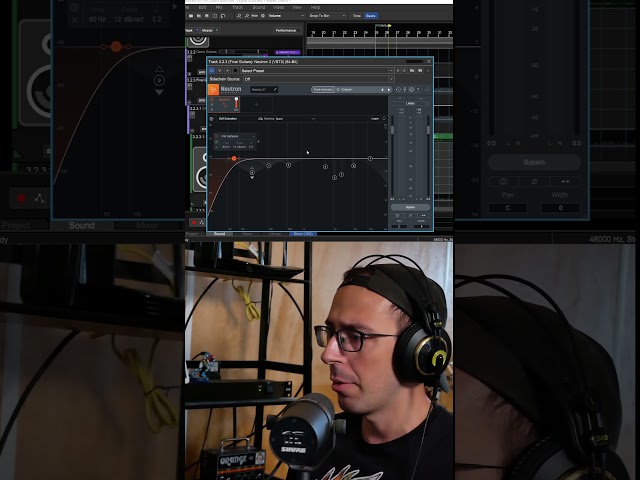Open the Mix menu
The image size is (640, 480).
point(219,7)
